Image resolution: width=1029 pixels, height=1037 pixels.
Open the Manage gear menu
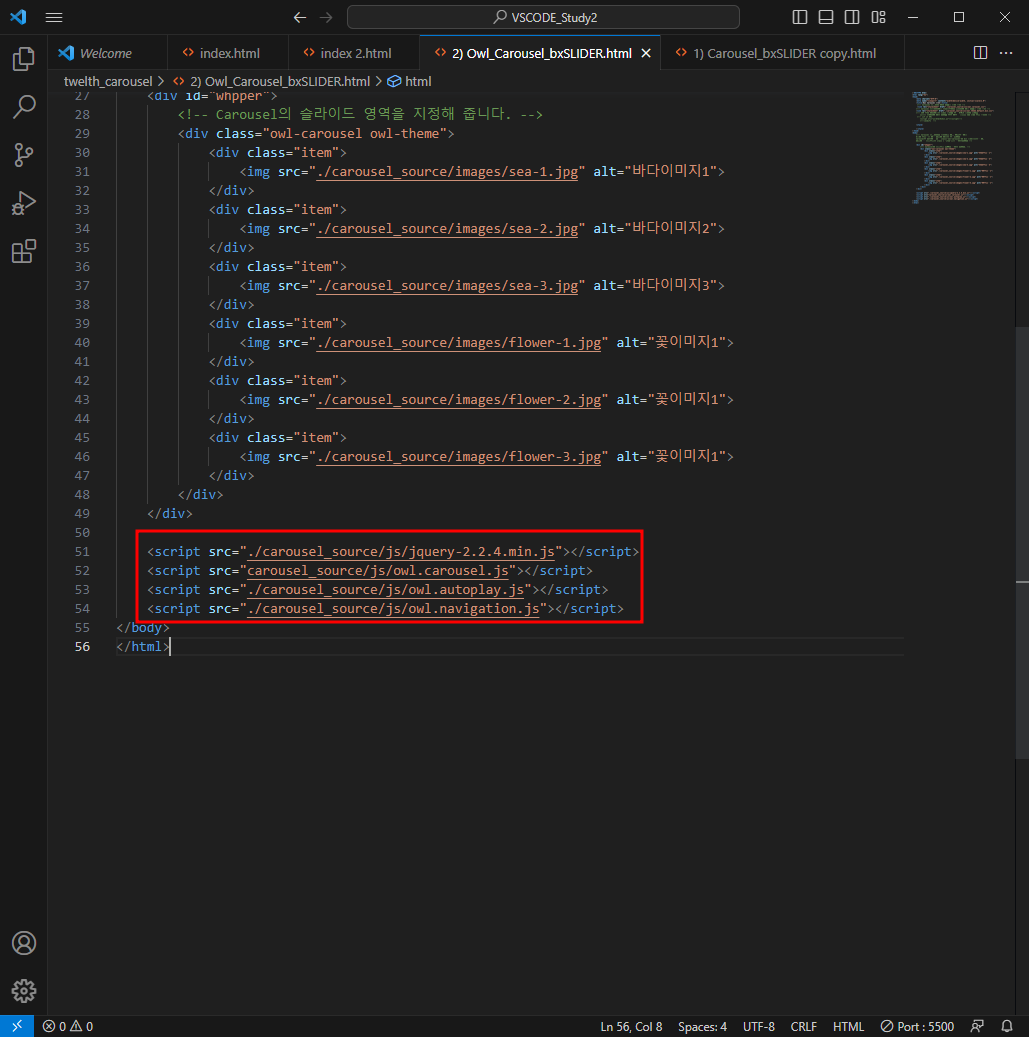24,991
